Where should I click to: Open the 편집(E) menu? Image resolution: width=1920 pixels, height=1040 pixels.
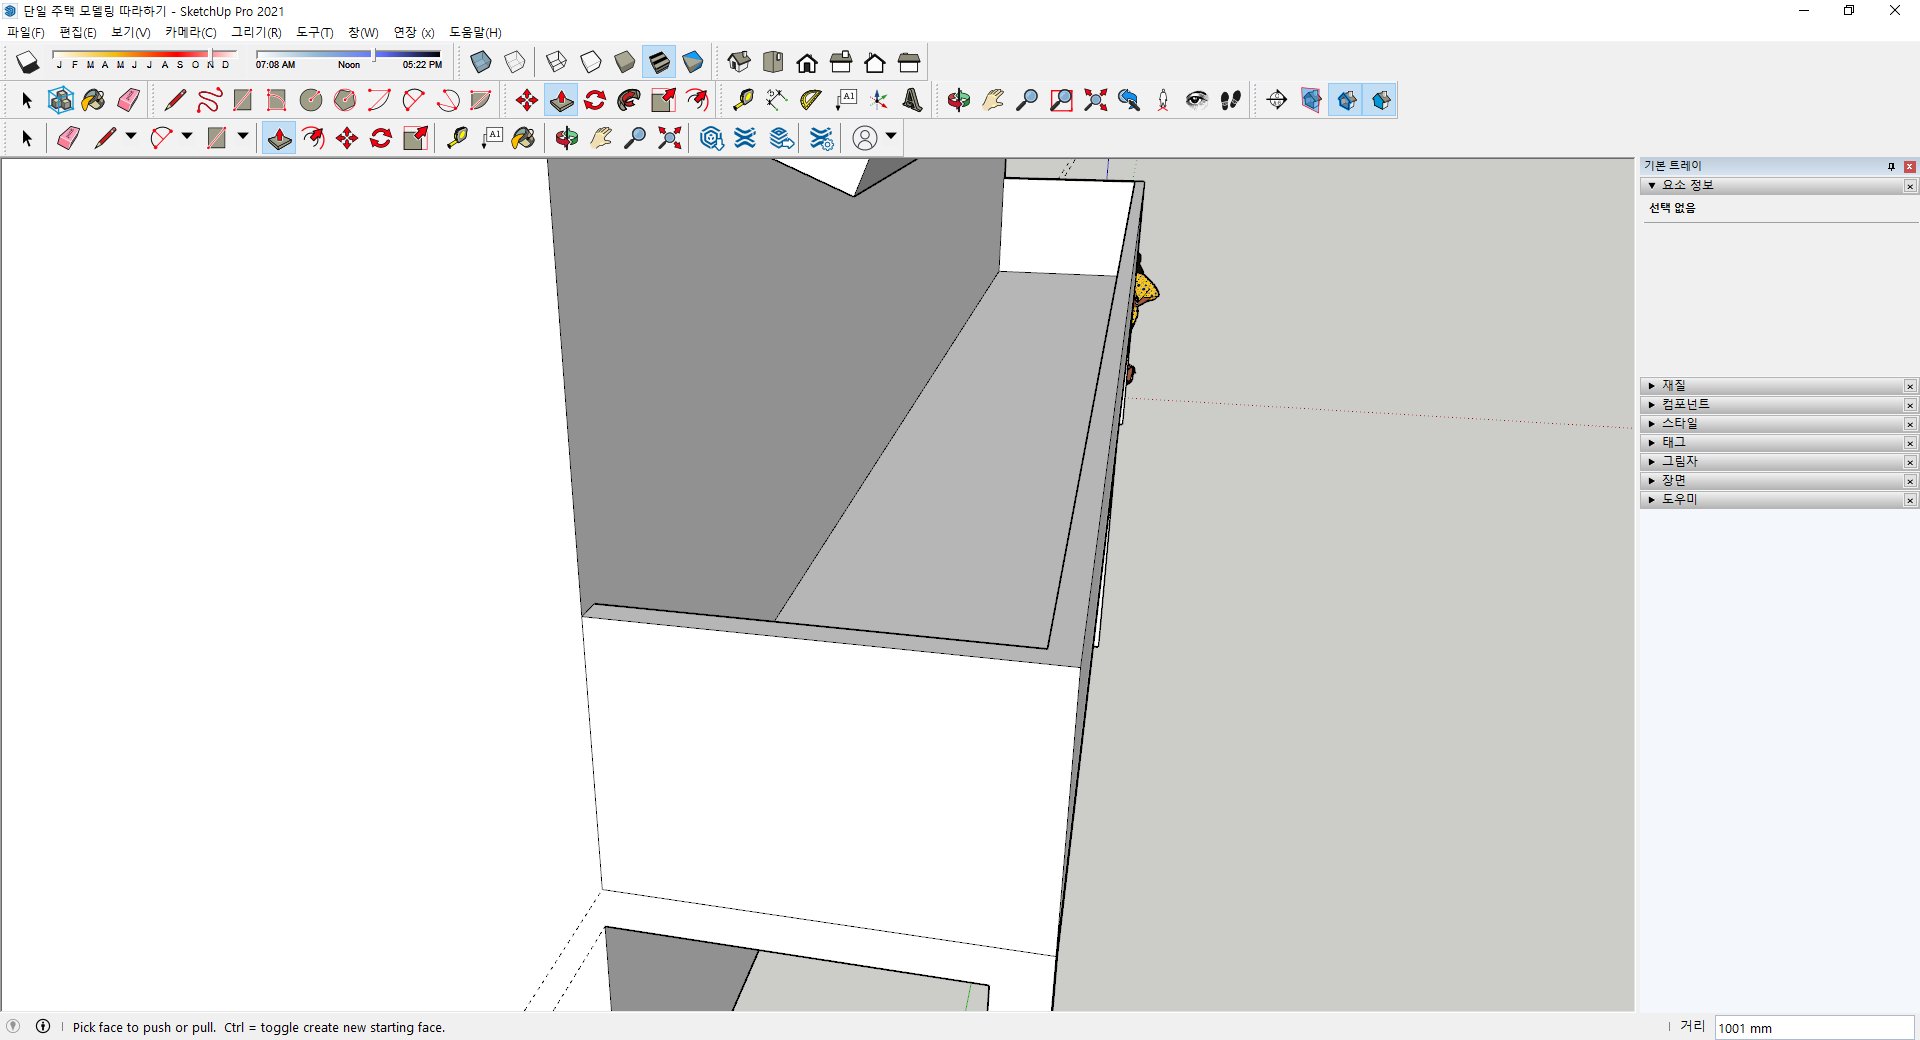78,33
